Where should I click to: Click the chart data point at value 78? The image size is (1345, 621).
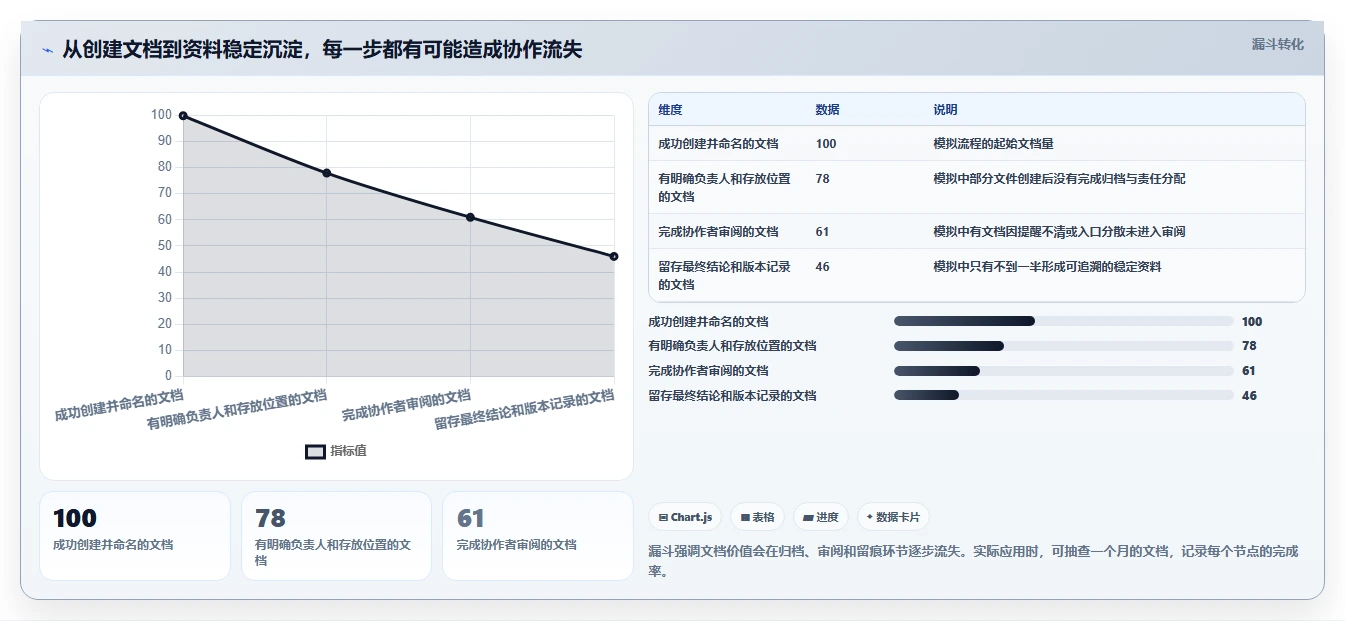click(327, 173)
